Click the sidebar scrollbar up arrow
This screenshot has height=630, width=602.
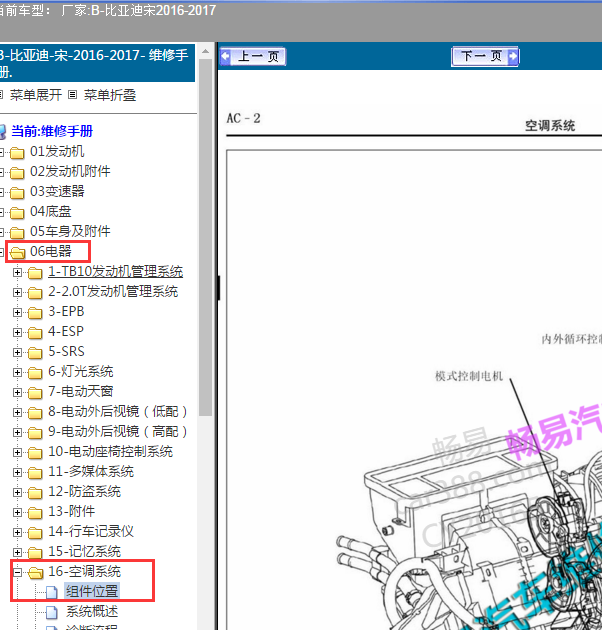(205, 51)
